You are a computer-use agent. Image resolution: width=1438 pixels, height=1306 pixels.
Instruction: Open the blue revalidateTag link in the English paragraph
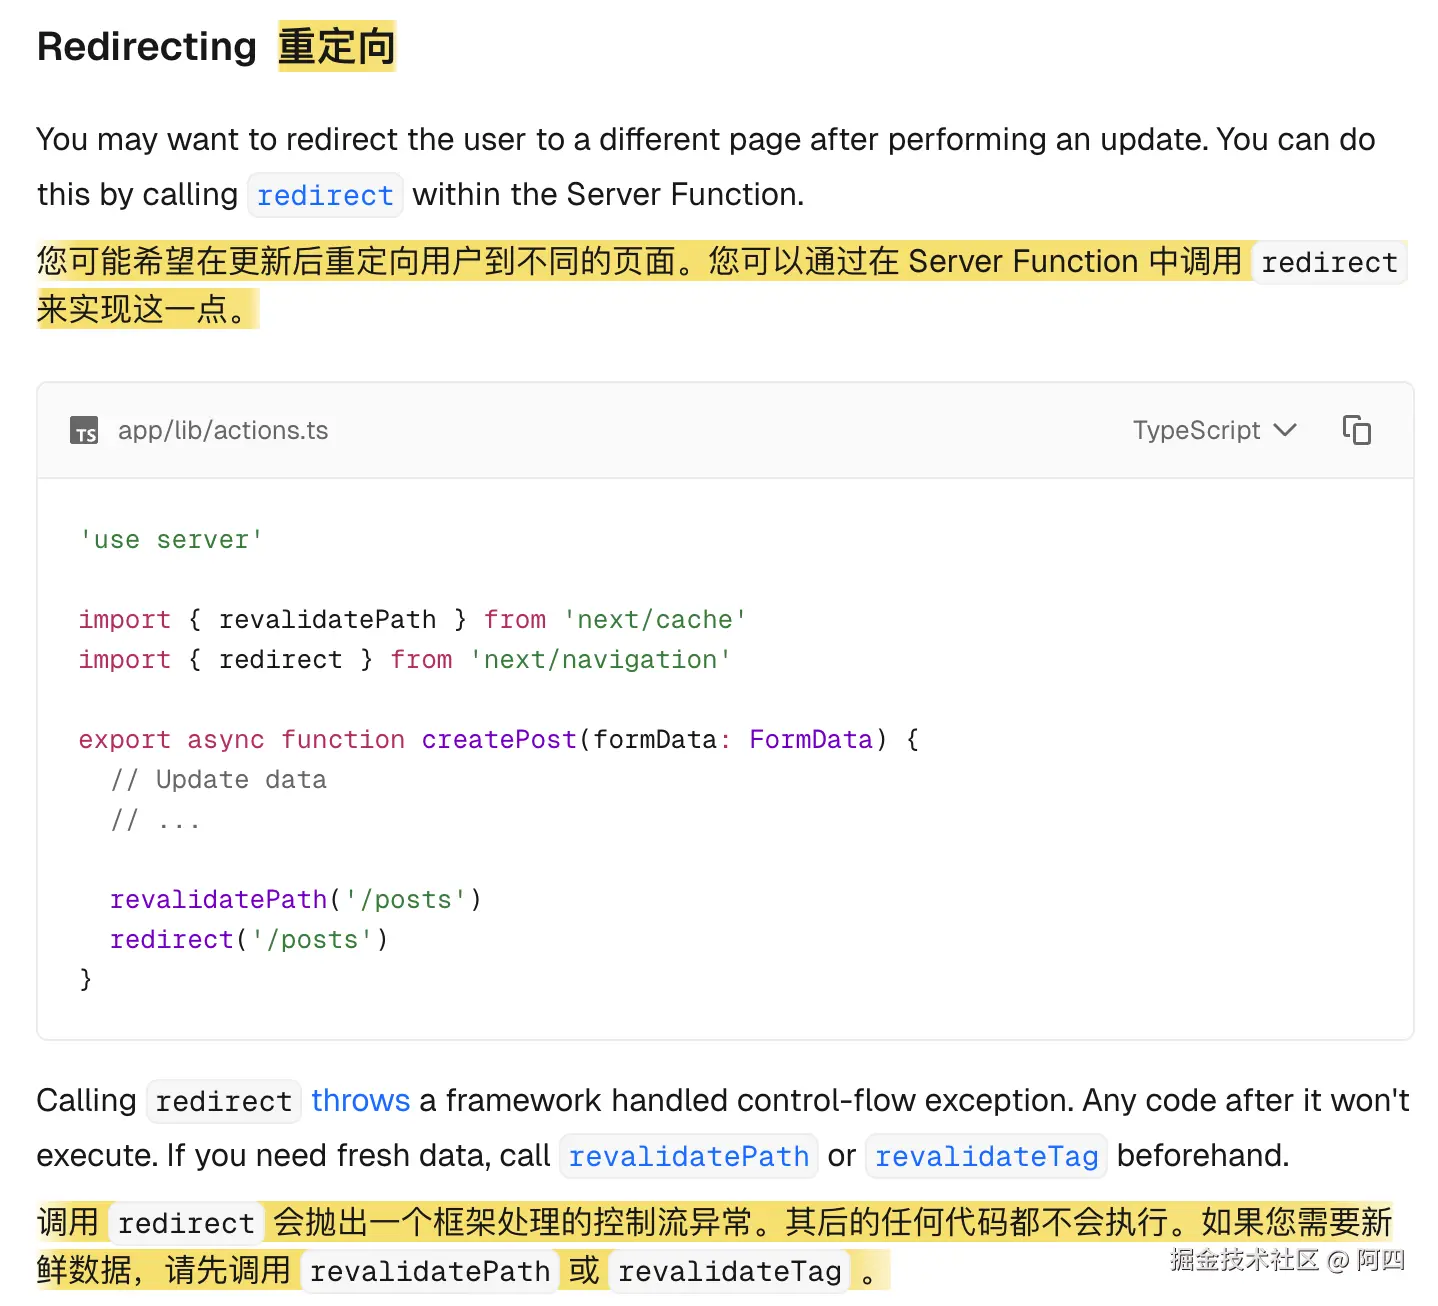pos(986,1156)
